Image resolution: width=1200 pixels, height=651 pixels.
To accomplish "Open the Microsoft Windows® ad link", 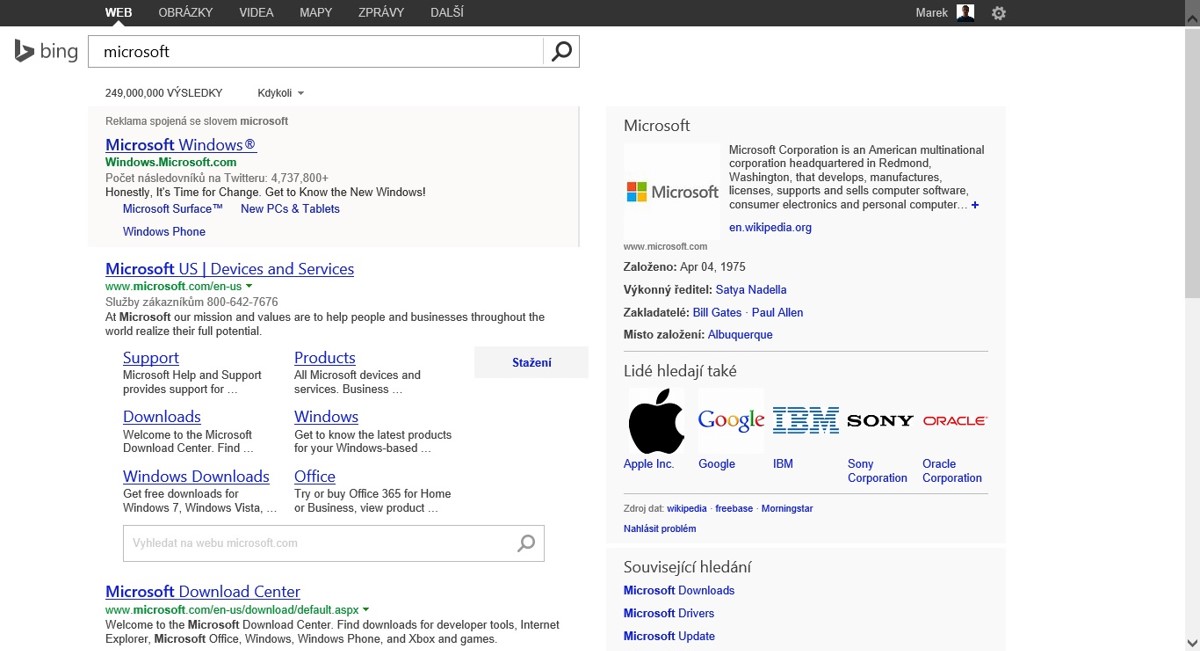I will [x=181, y=145].
